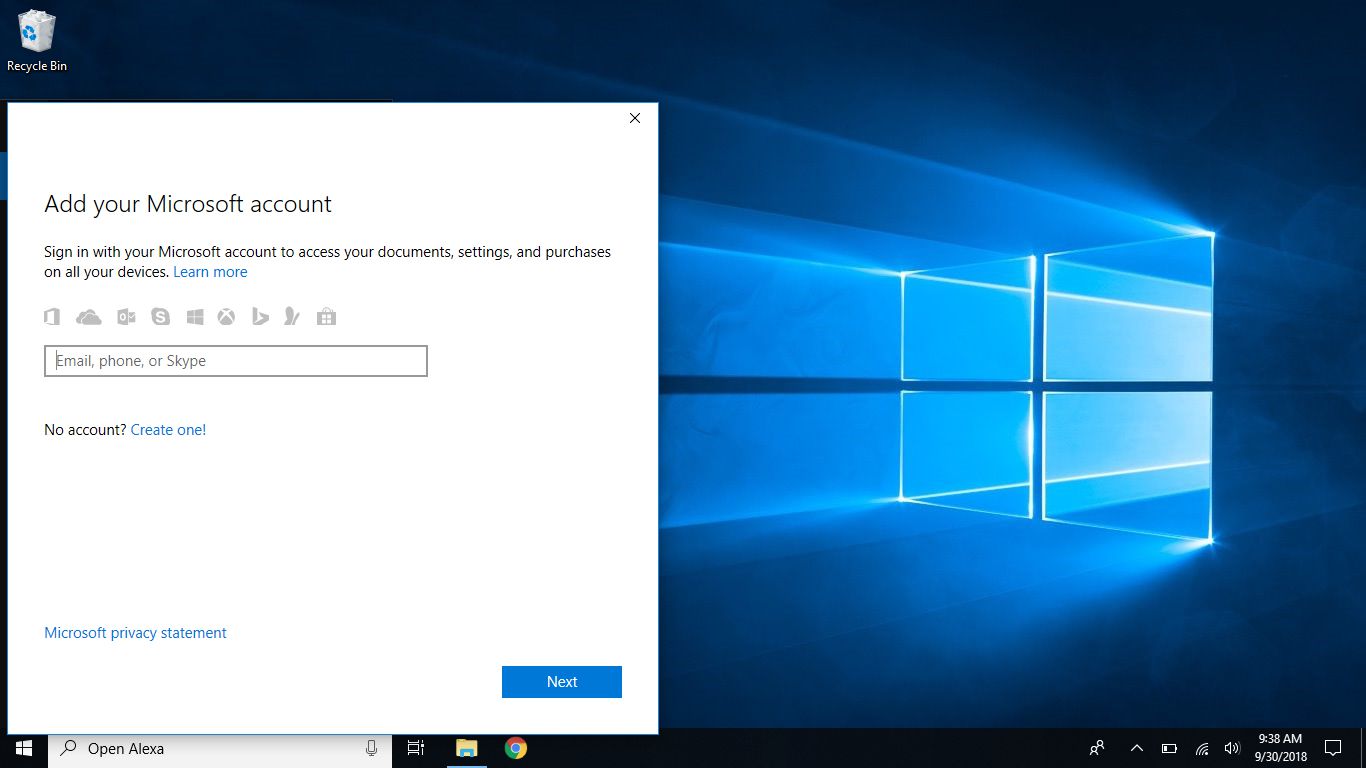Select the Recycle Bin desktop icon

[37, 42]
